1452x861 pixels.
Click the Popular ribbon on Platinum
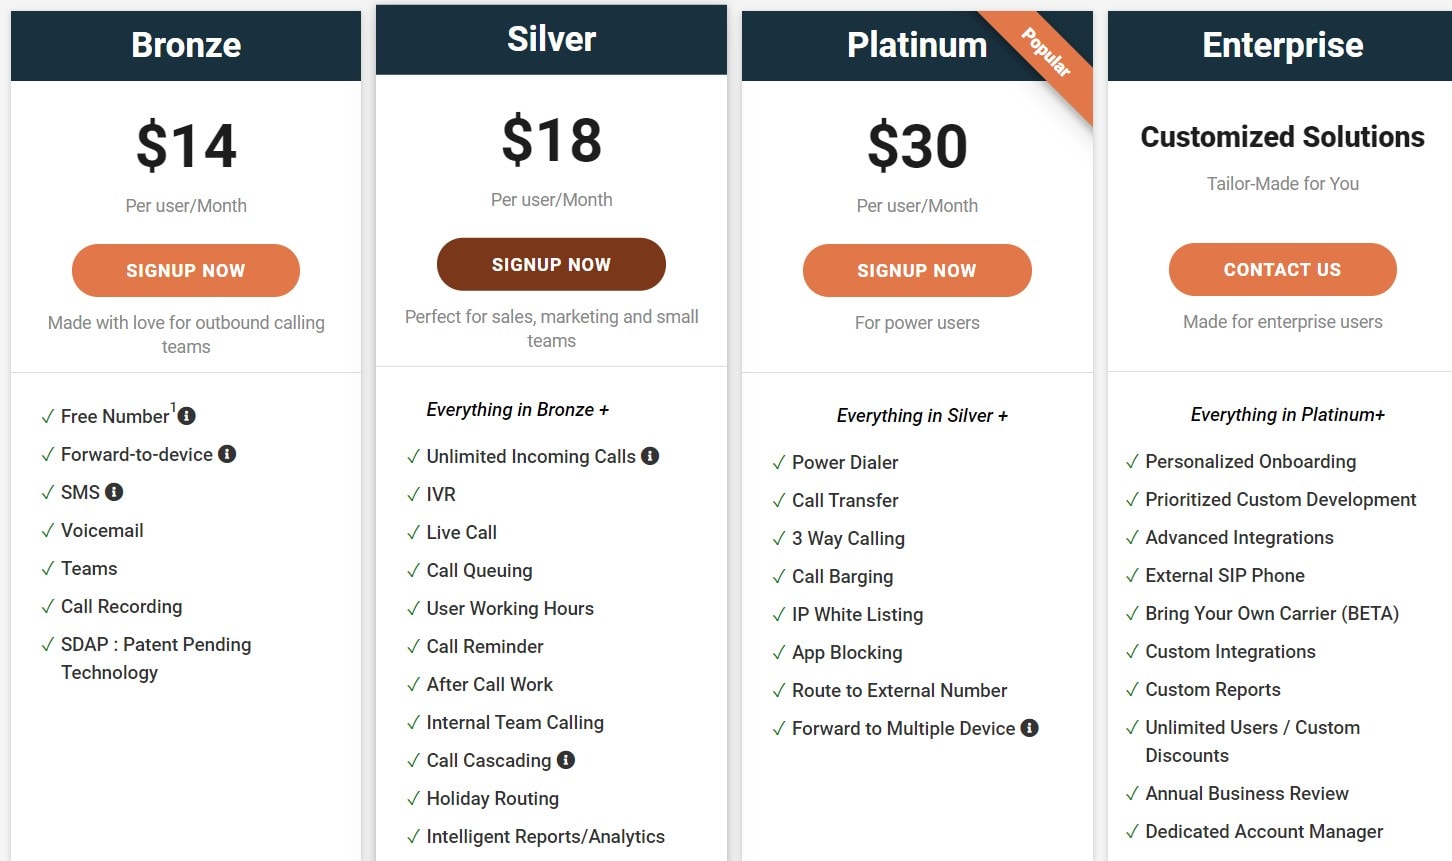point(1044,53)
